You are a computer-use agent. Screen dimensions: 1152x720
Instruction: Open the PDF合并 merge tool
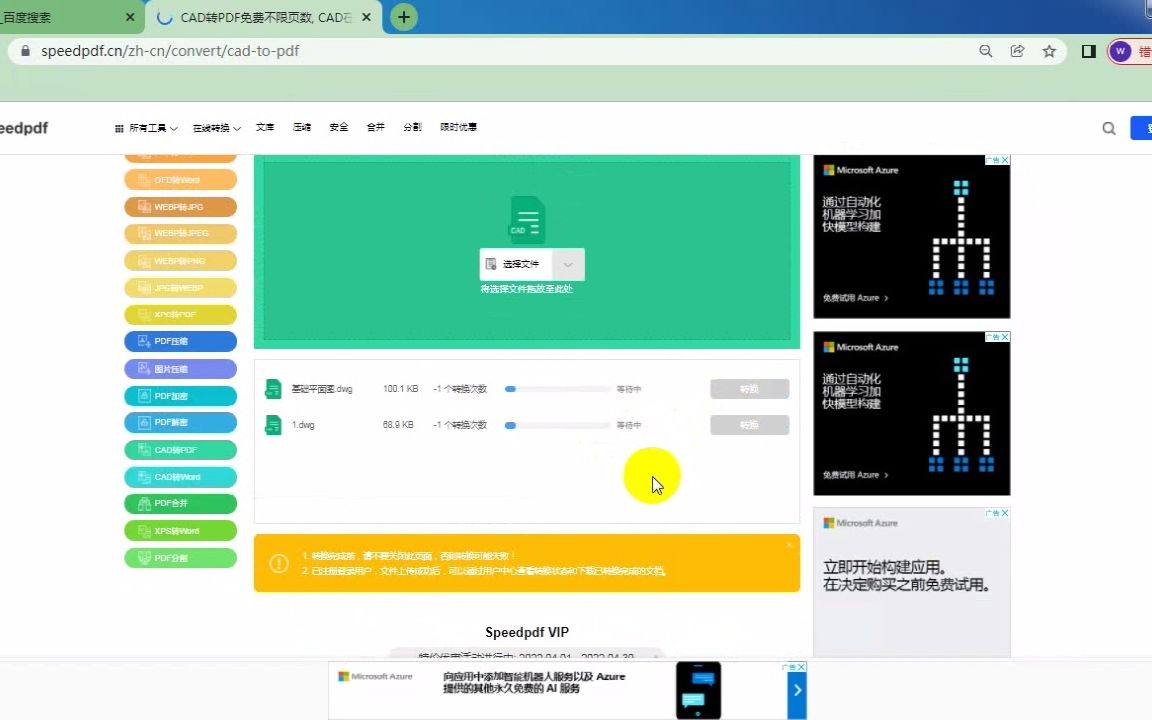pyautogui.click(x=180, y=503)
